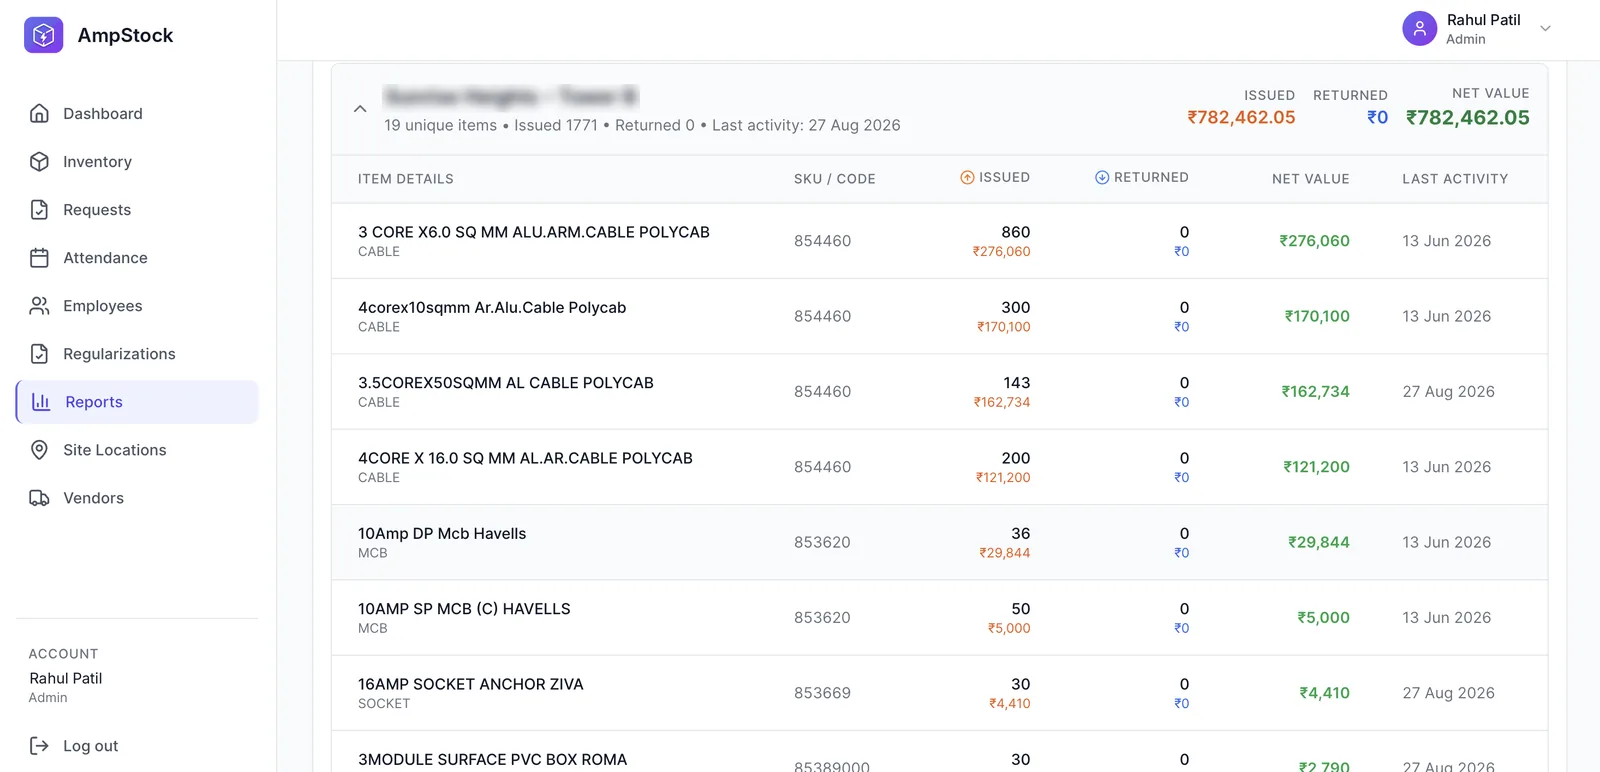The height and width of the screenshot is (772, 1600).
Task: Click the AmpStock brand name
Action: 125,35
